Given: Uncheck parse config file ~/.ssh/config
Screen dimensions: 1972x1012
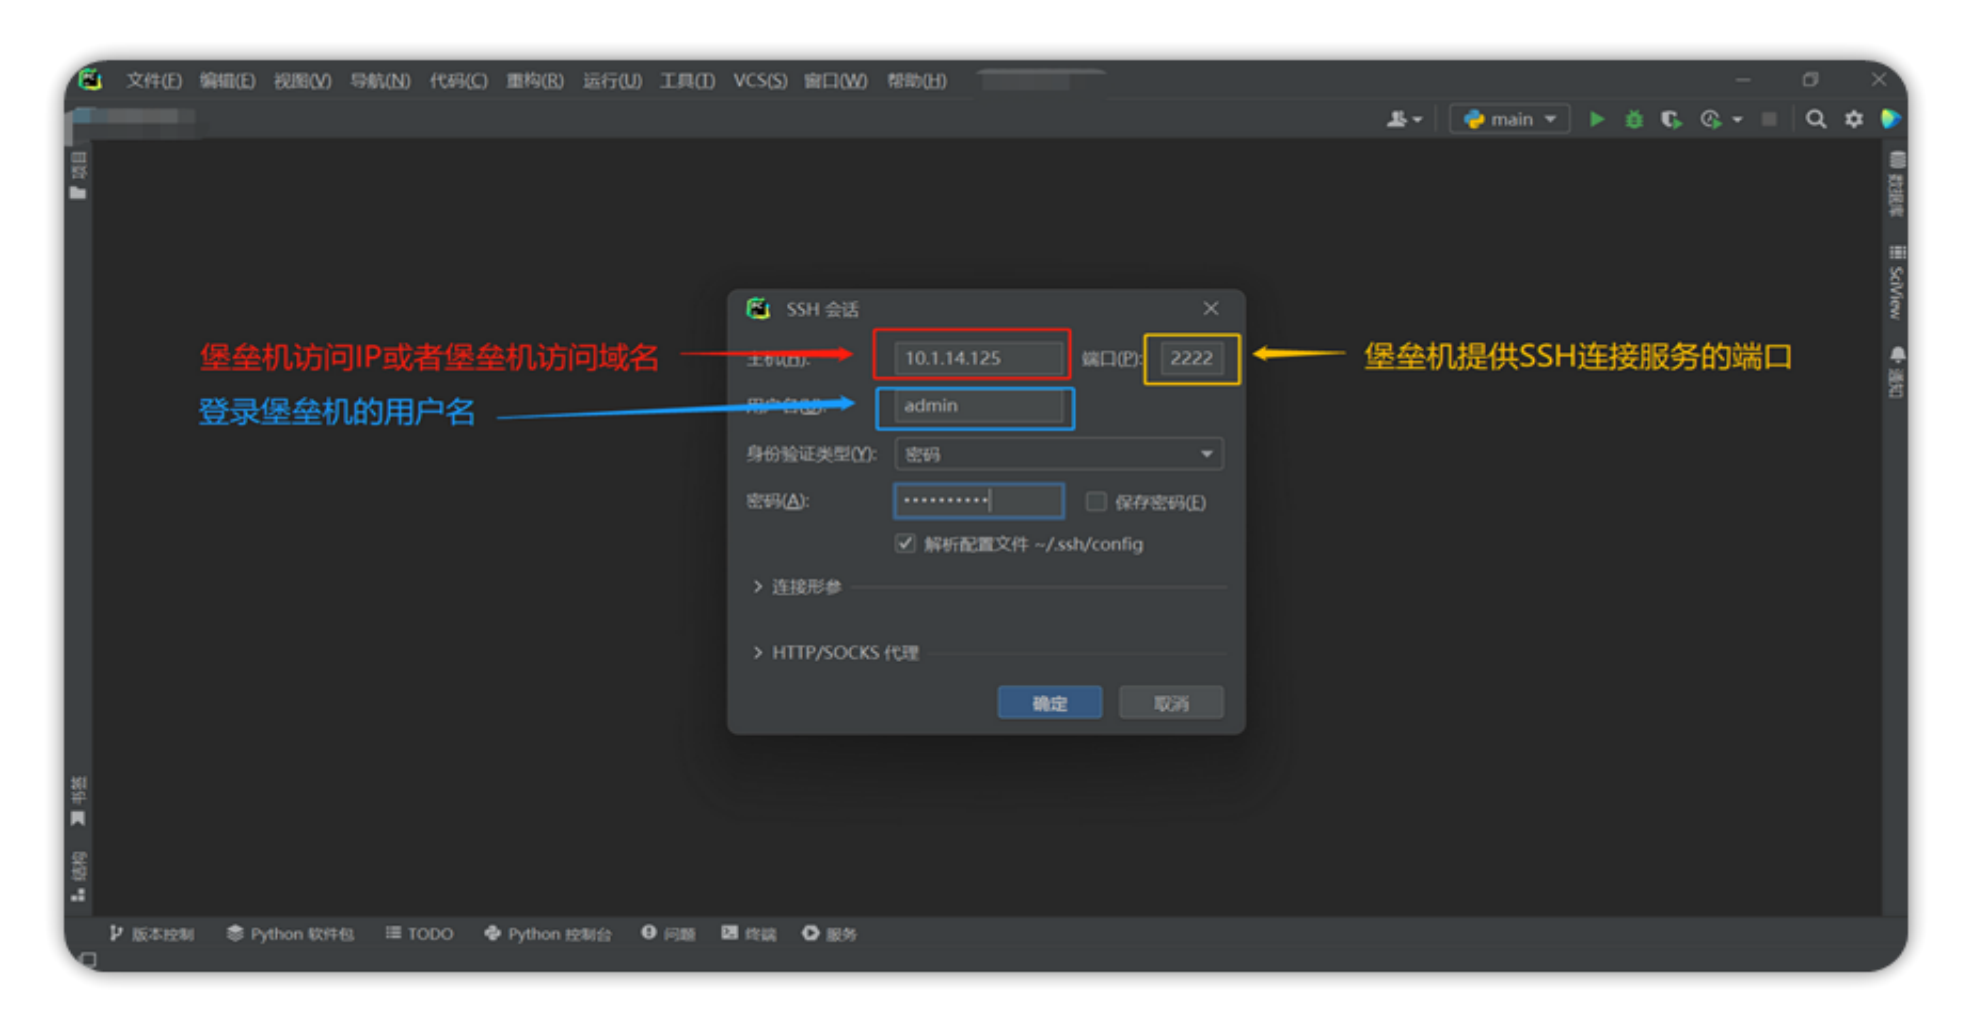Looking at the screenshot, I should pyautogui.click(x=905, y=543).
